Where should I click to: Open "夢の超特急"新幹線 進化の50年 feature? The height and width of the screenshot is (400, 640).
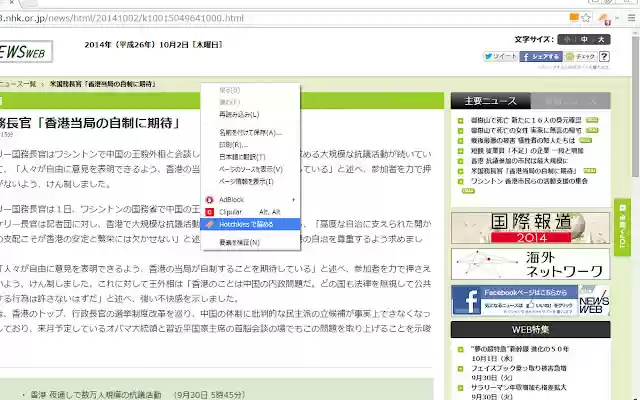520,349
